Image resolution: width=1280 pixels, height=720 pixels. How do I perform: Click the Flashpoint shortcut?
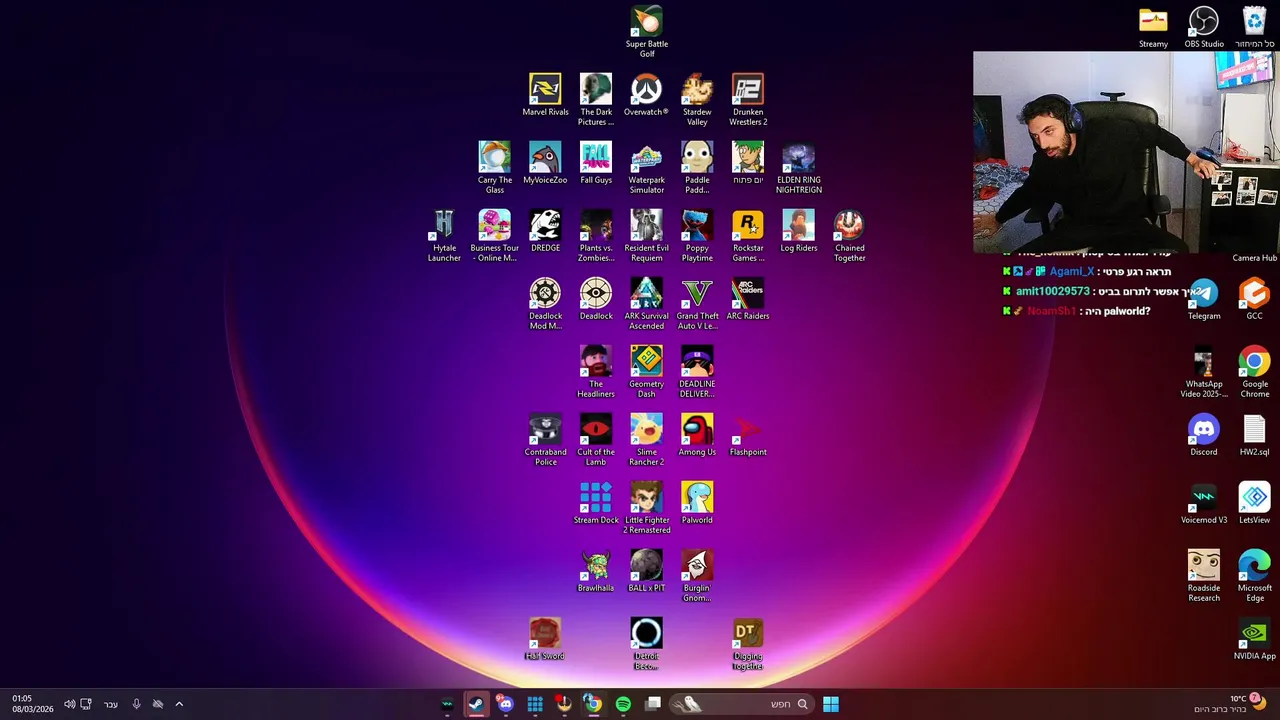[748, 434]
